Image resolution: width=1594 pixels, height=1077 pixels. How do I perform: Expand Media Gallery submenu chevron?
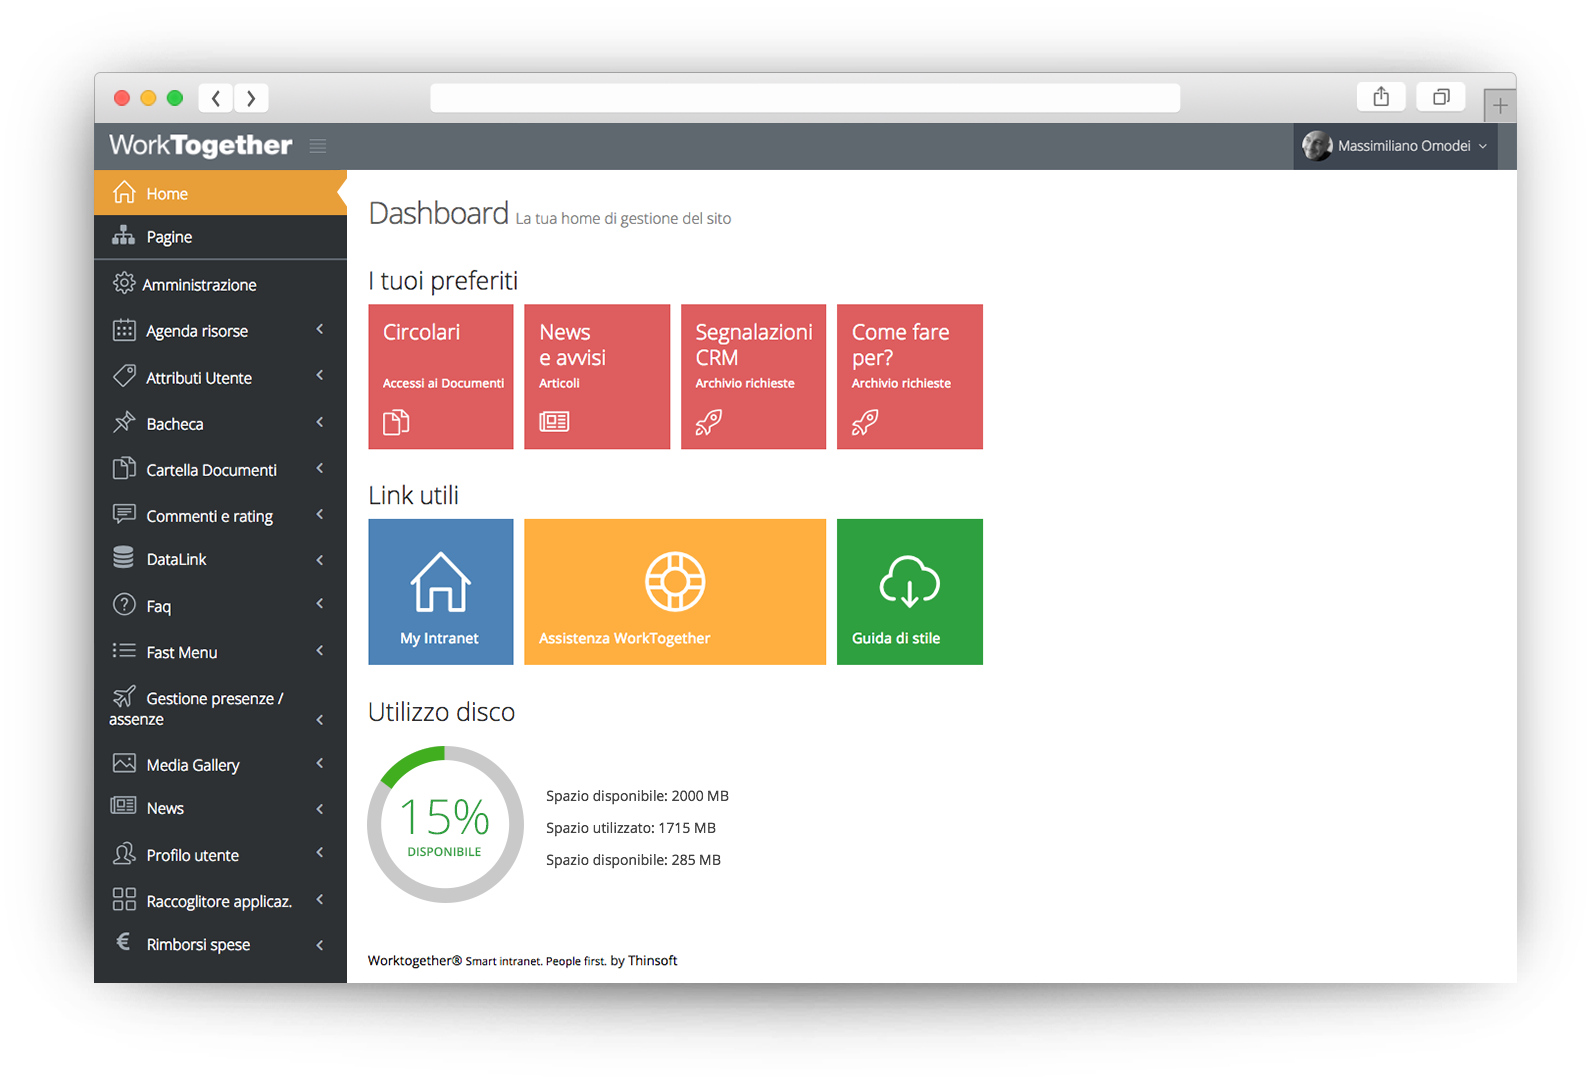[x=320, y=763]
